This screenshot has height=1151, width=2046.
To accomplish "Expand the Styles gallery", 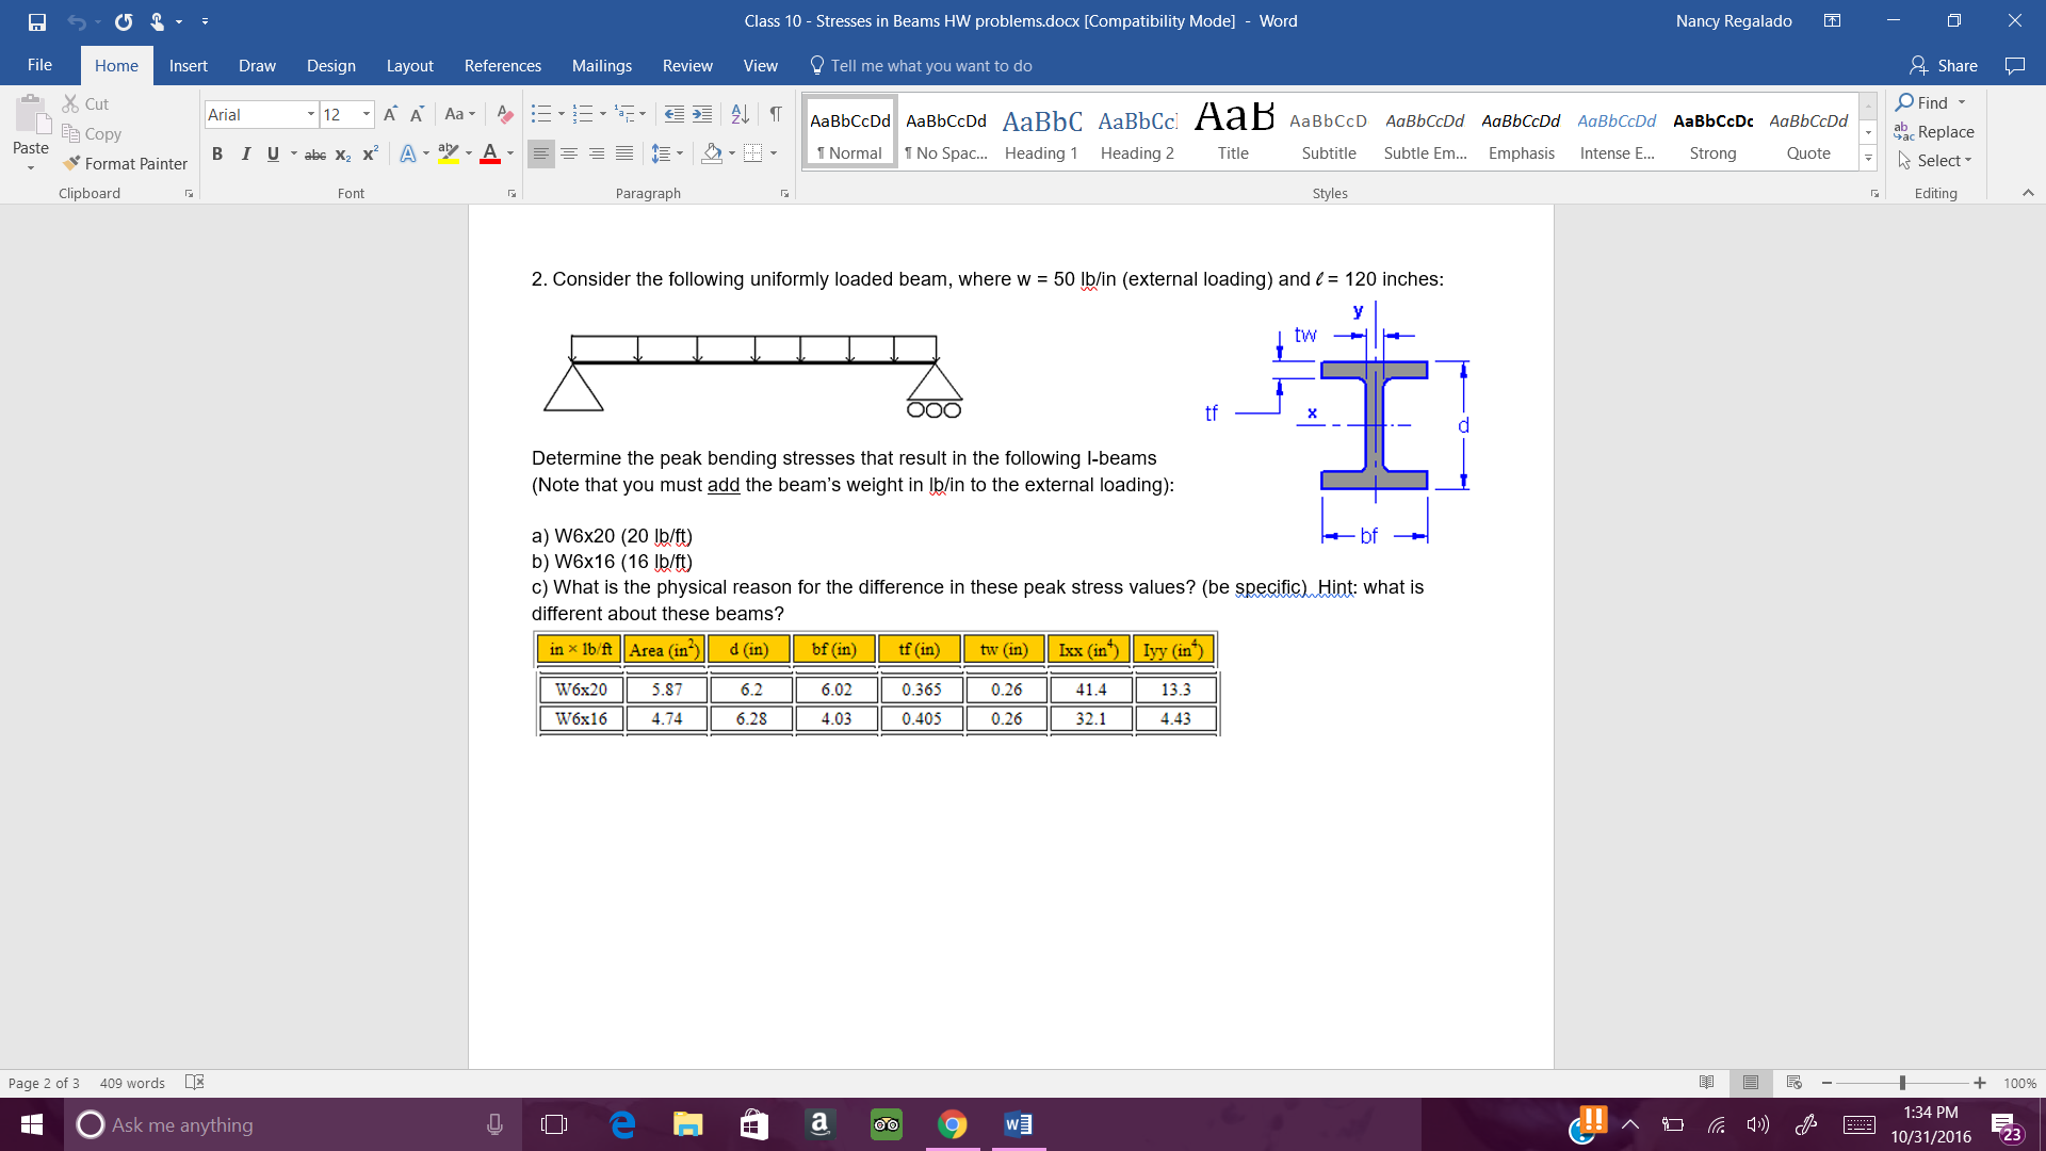I will (1868, 156).
